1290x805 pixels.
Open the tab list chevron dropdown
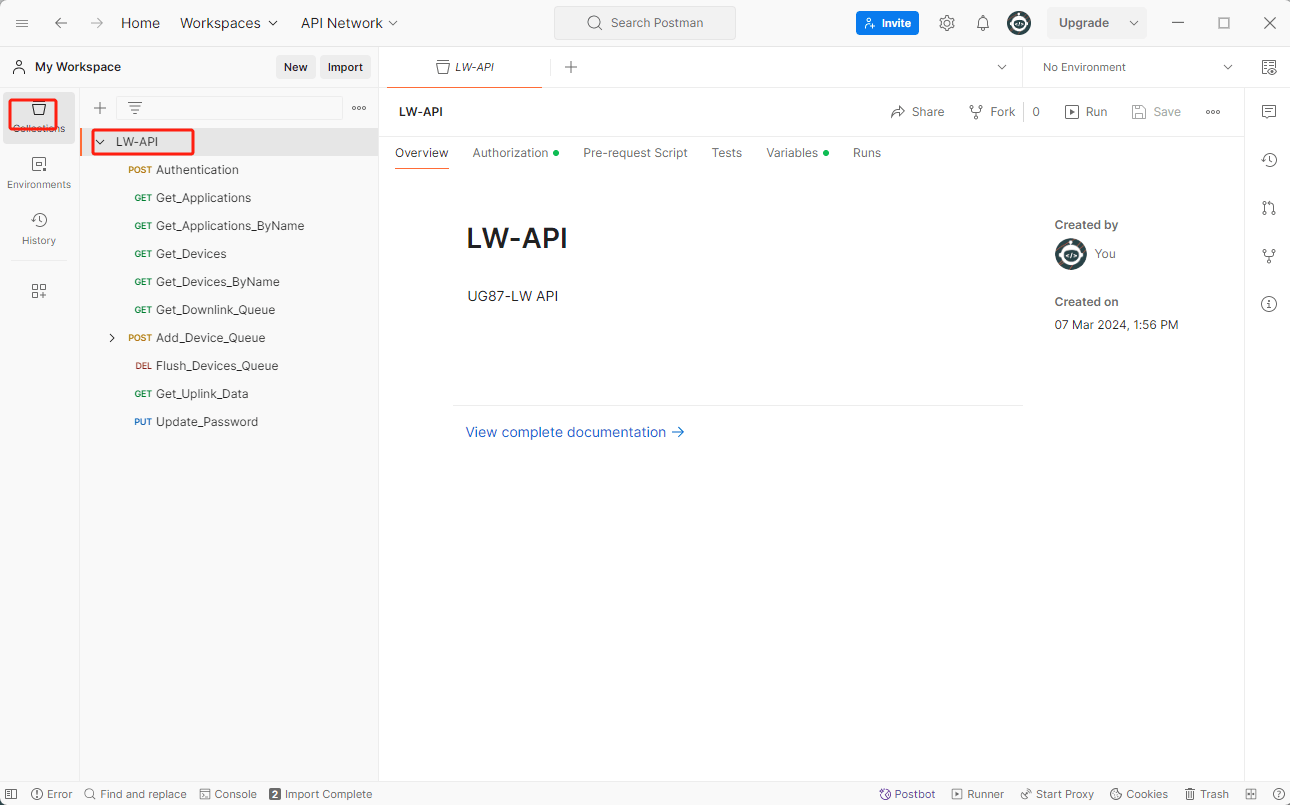[x=1002, y=67]
